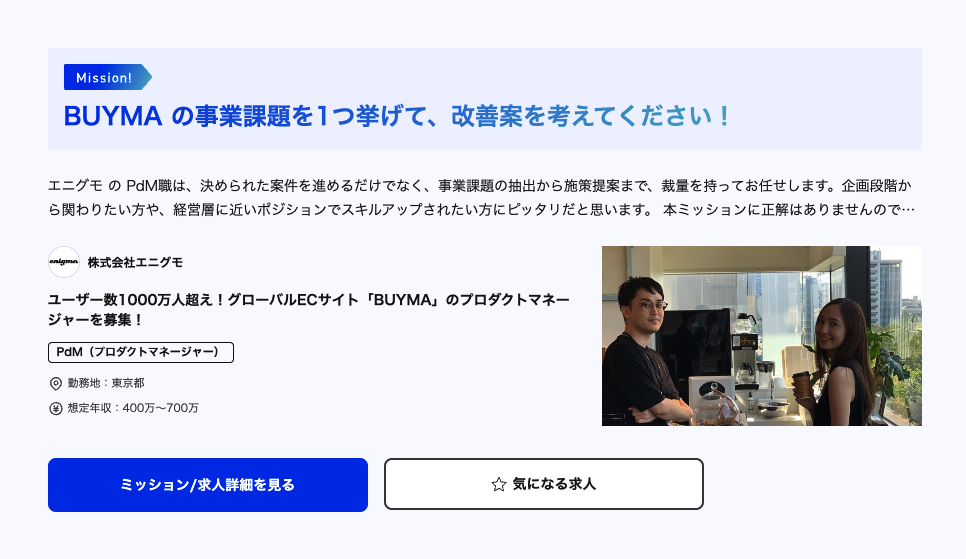Click second description line ending ありませんので…
This screenshot has width=966, height=559.
click(482, 210)
